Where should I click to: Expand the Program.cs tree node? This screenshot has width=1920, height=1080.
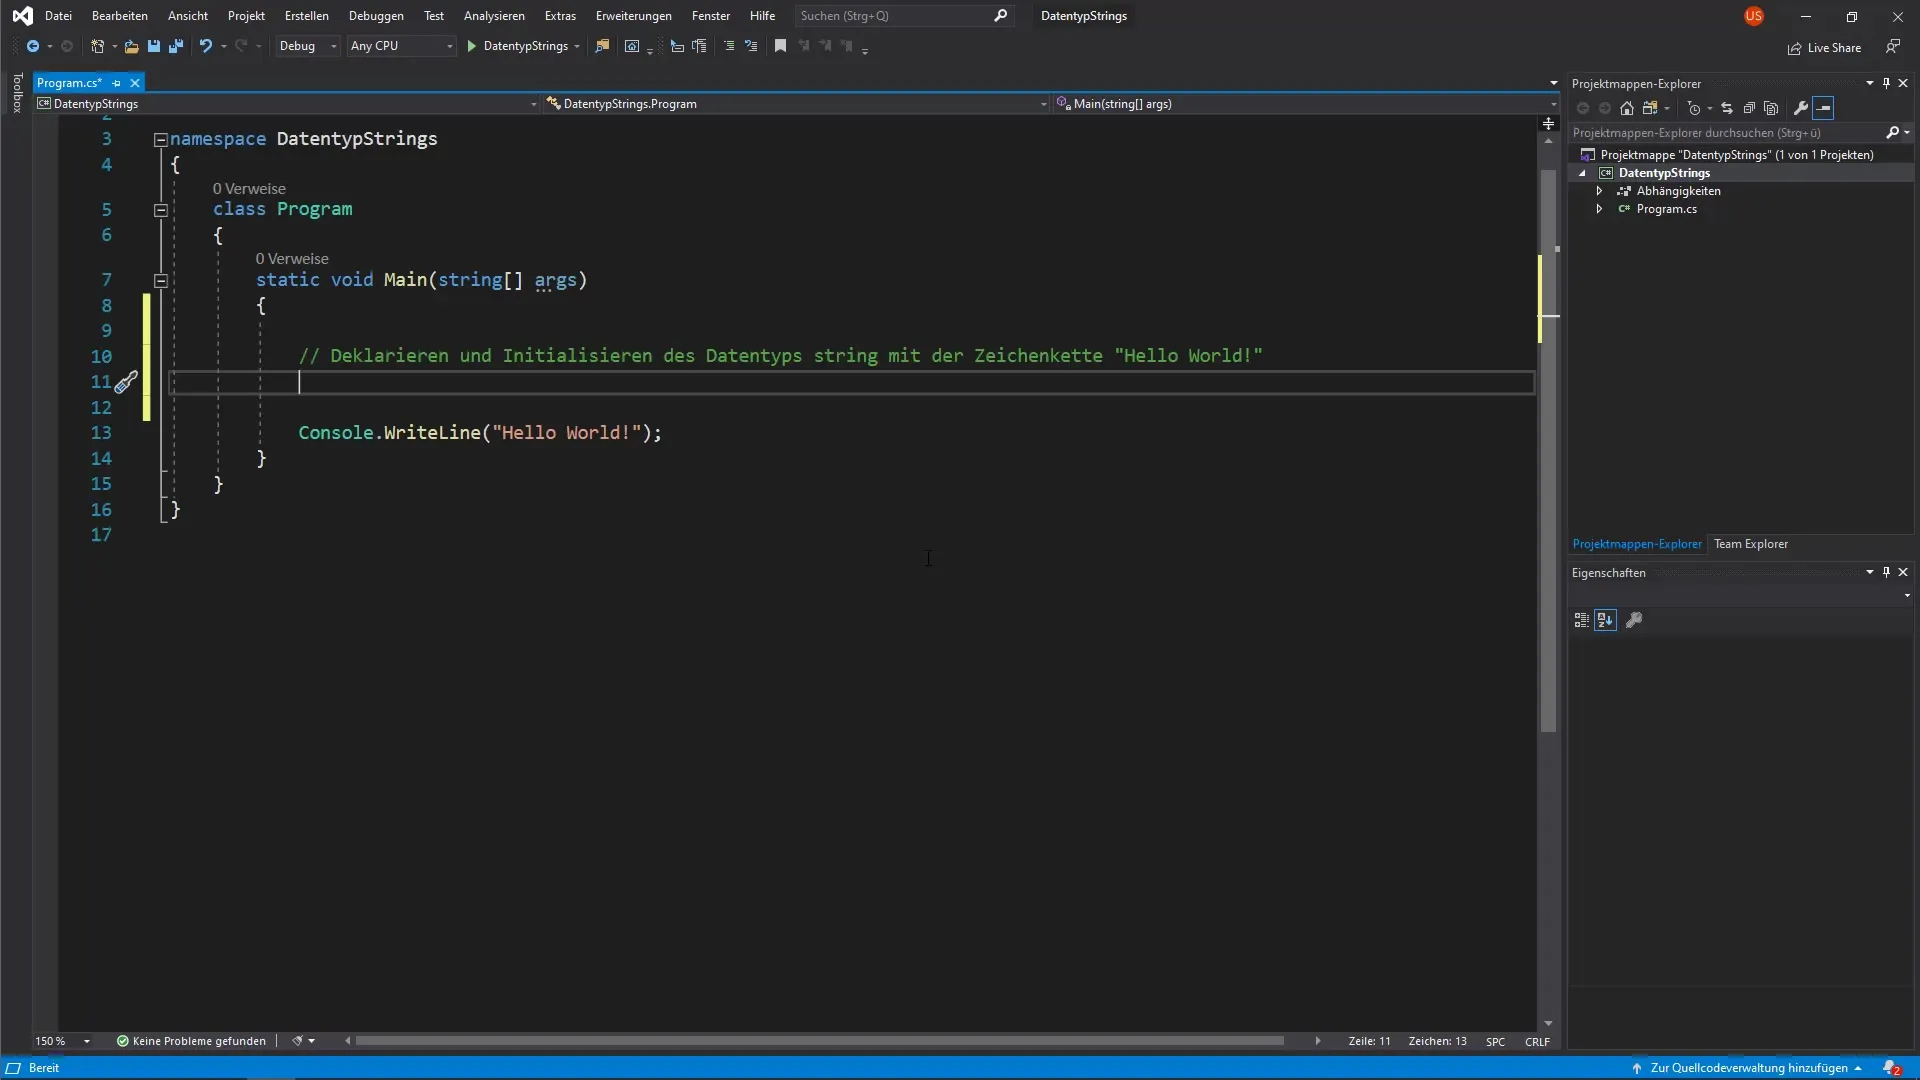pos(1599,209)
